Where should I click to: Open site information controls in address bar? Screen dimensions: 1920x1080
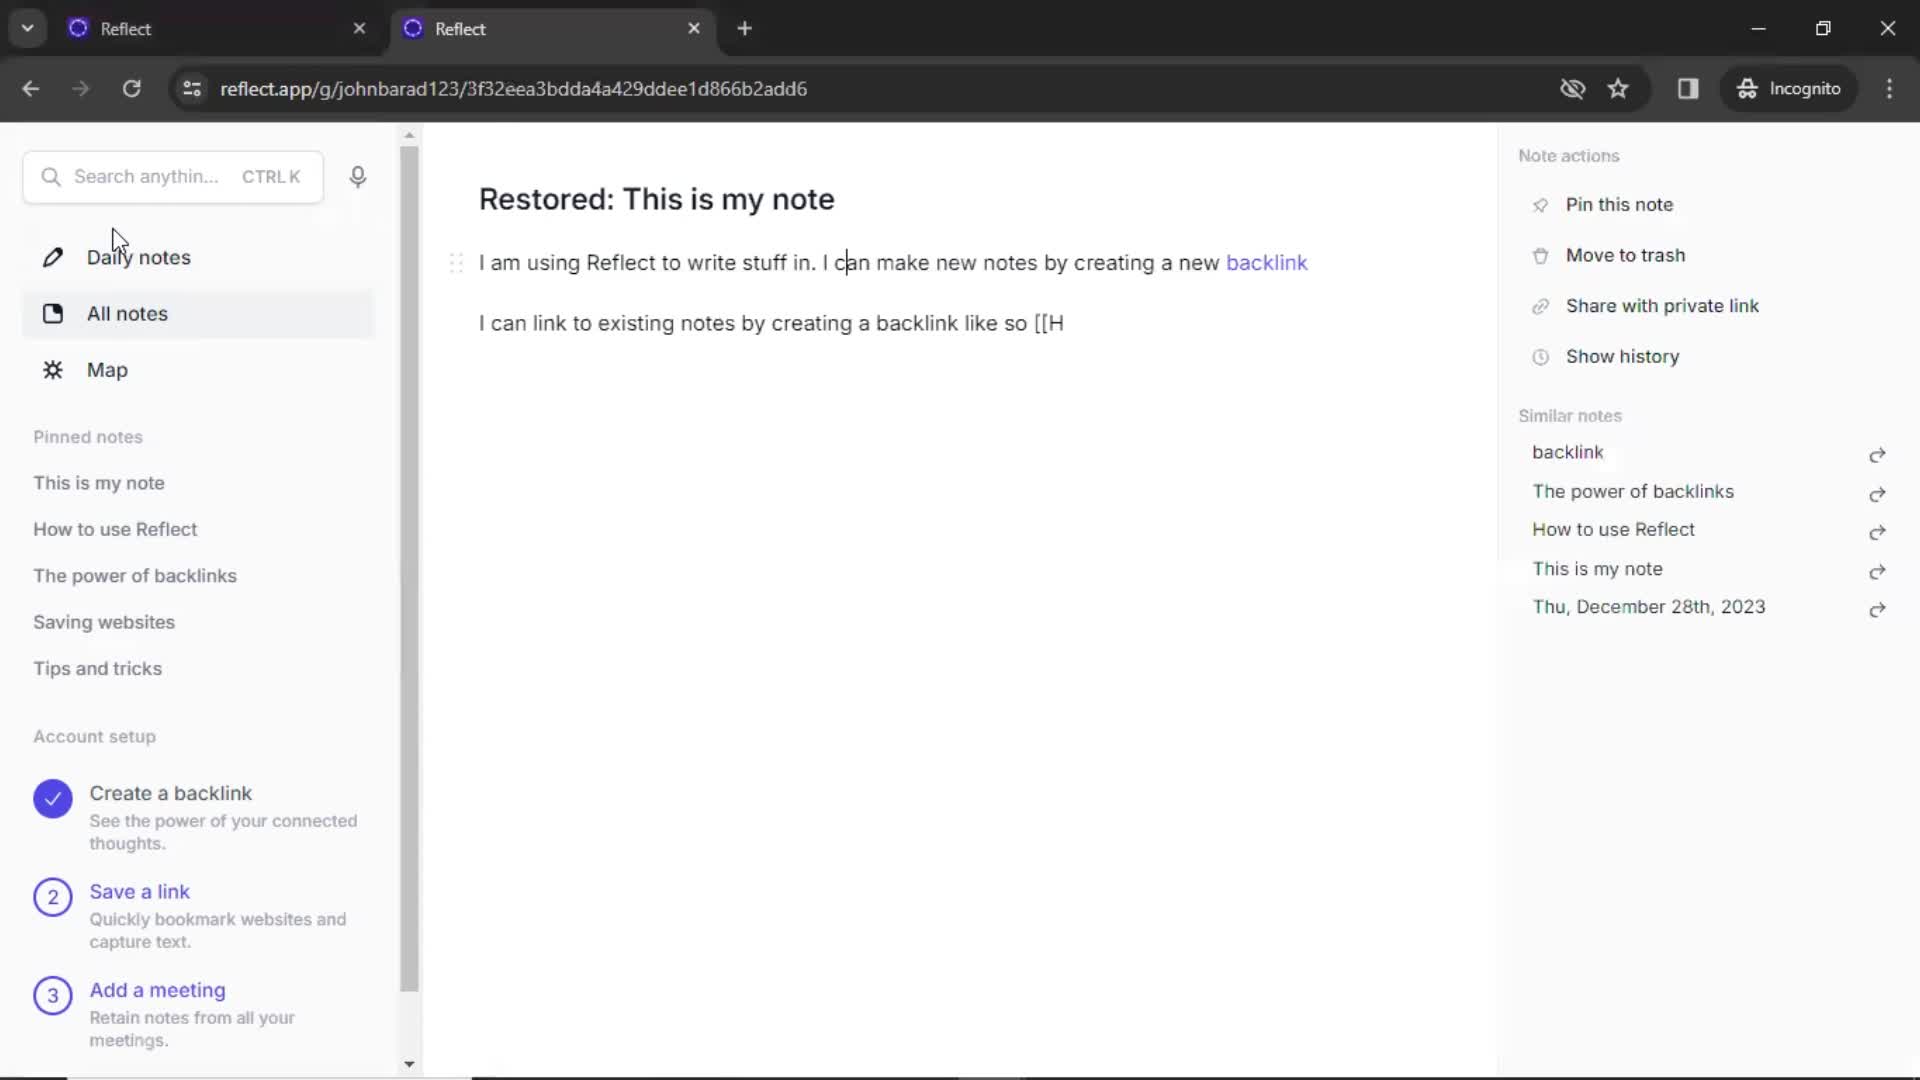coord(191,89)
